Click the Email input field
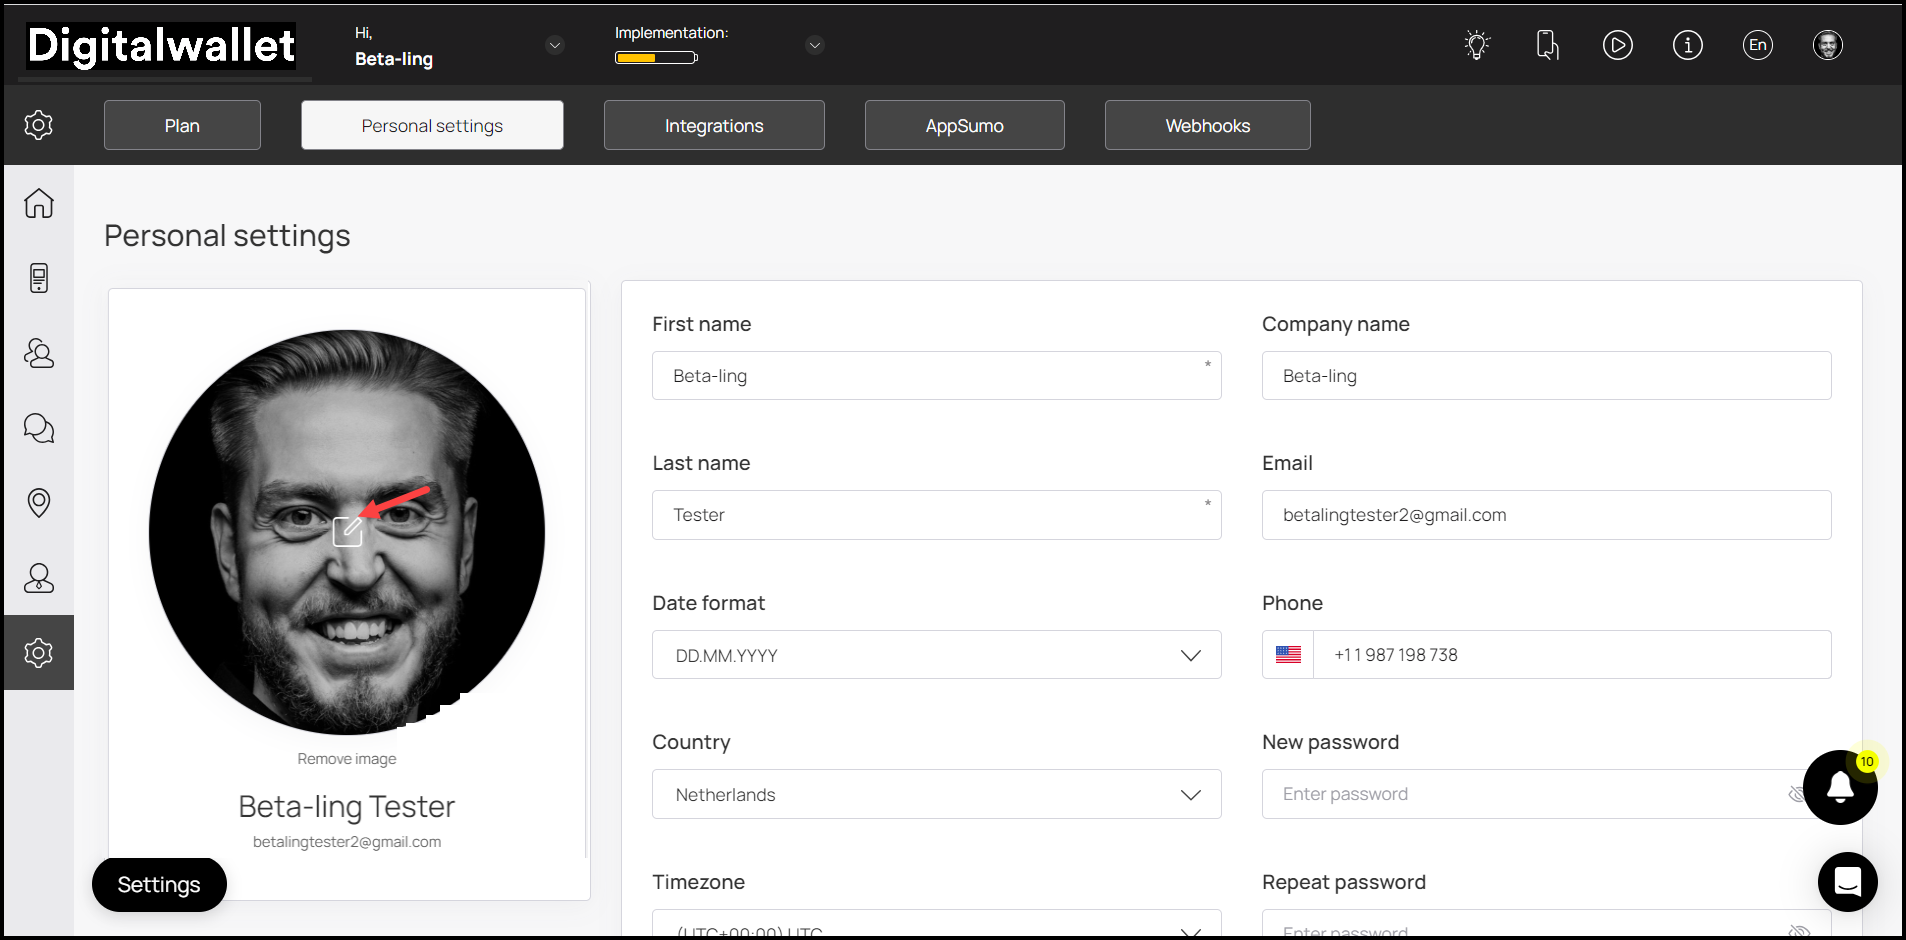This screenshot has width=1906, height=940. [x=1546, y=515]
